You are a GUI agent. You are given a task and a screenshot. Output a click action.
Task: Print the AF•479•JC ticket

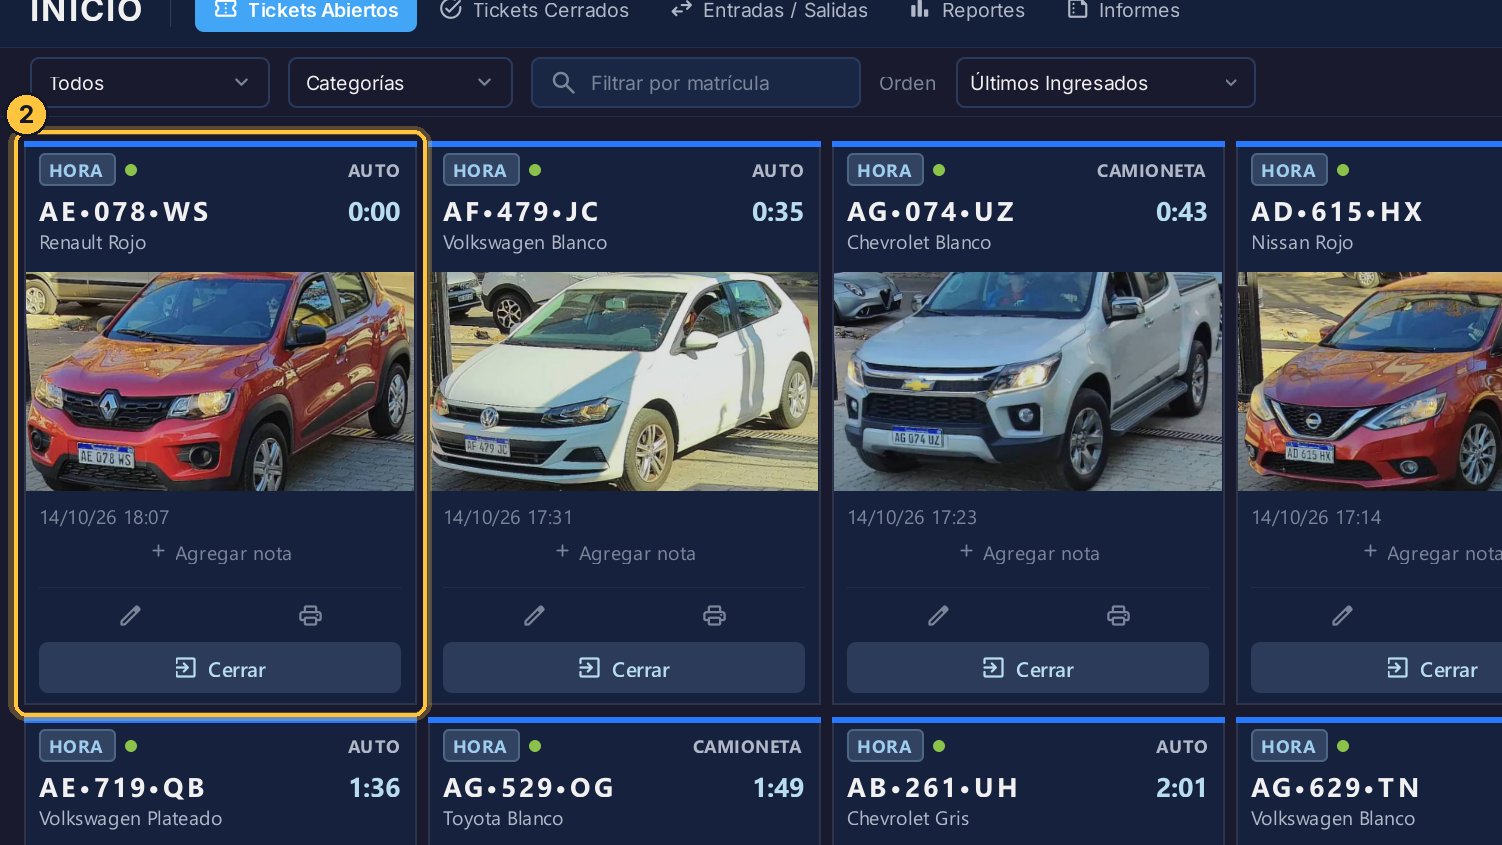(714, 615)
